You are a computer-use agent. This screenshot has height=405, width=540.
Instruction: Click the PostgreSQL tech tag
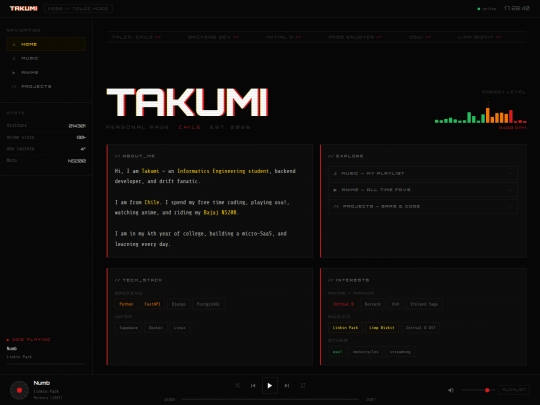[x=208, y=304]
